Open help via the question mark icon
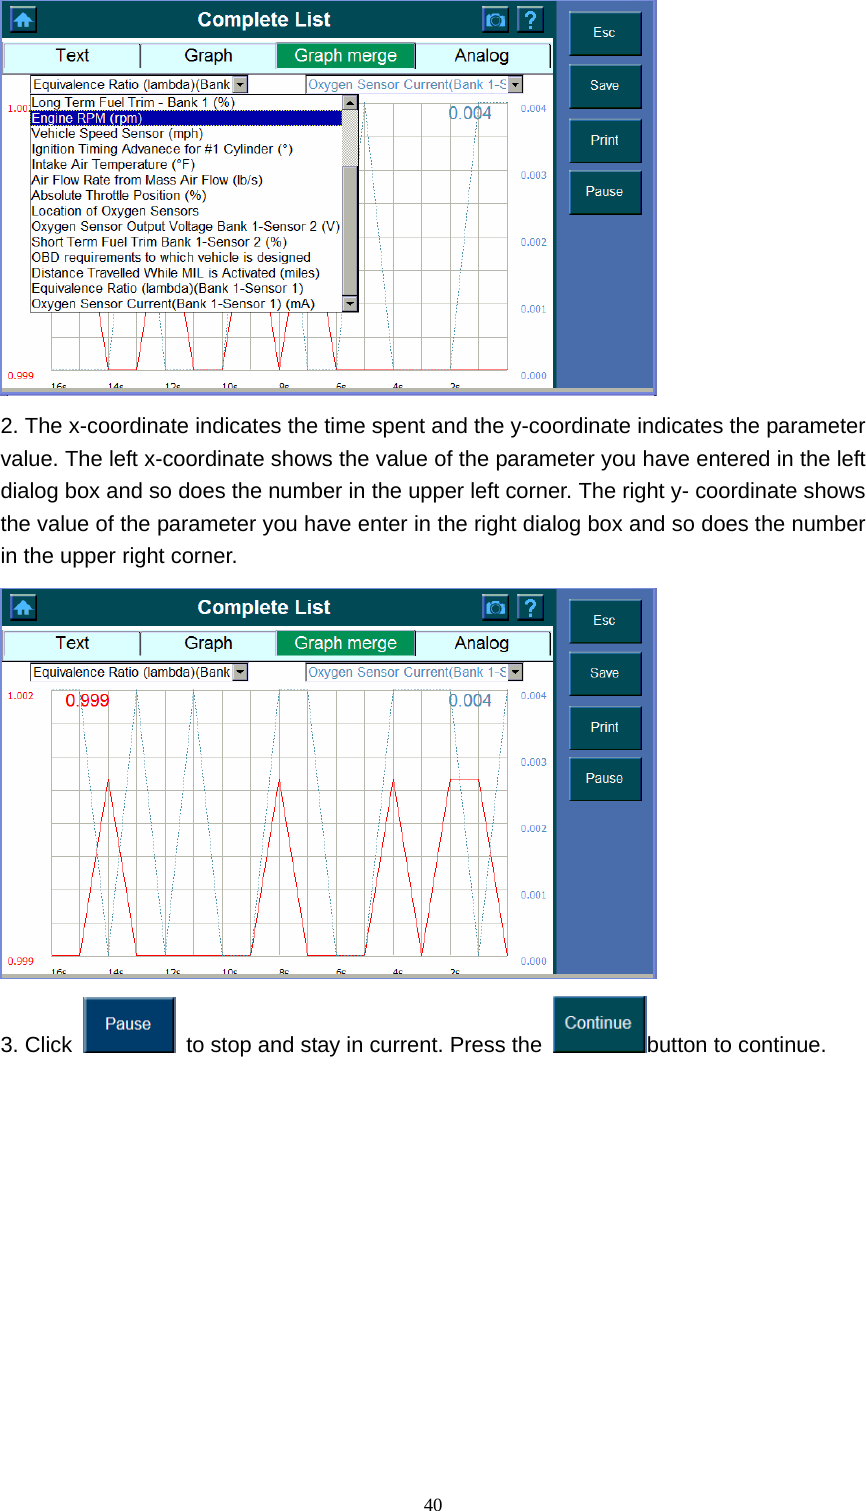The width and height of the screenshot is (866, 1511). (x=531, y=18)
